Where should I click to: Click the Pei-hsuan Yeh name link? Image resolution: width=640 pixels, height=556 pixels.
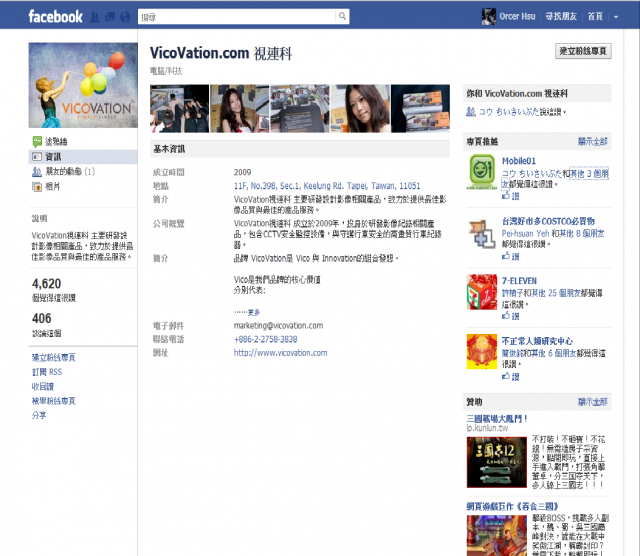[525, 233]
